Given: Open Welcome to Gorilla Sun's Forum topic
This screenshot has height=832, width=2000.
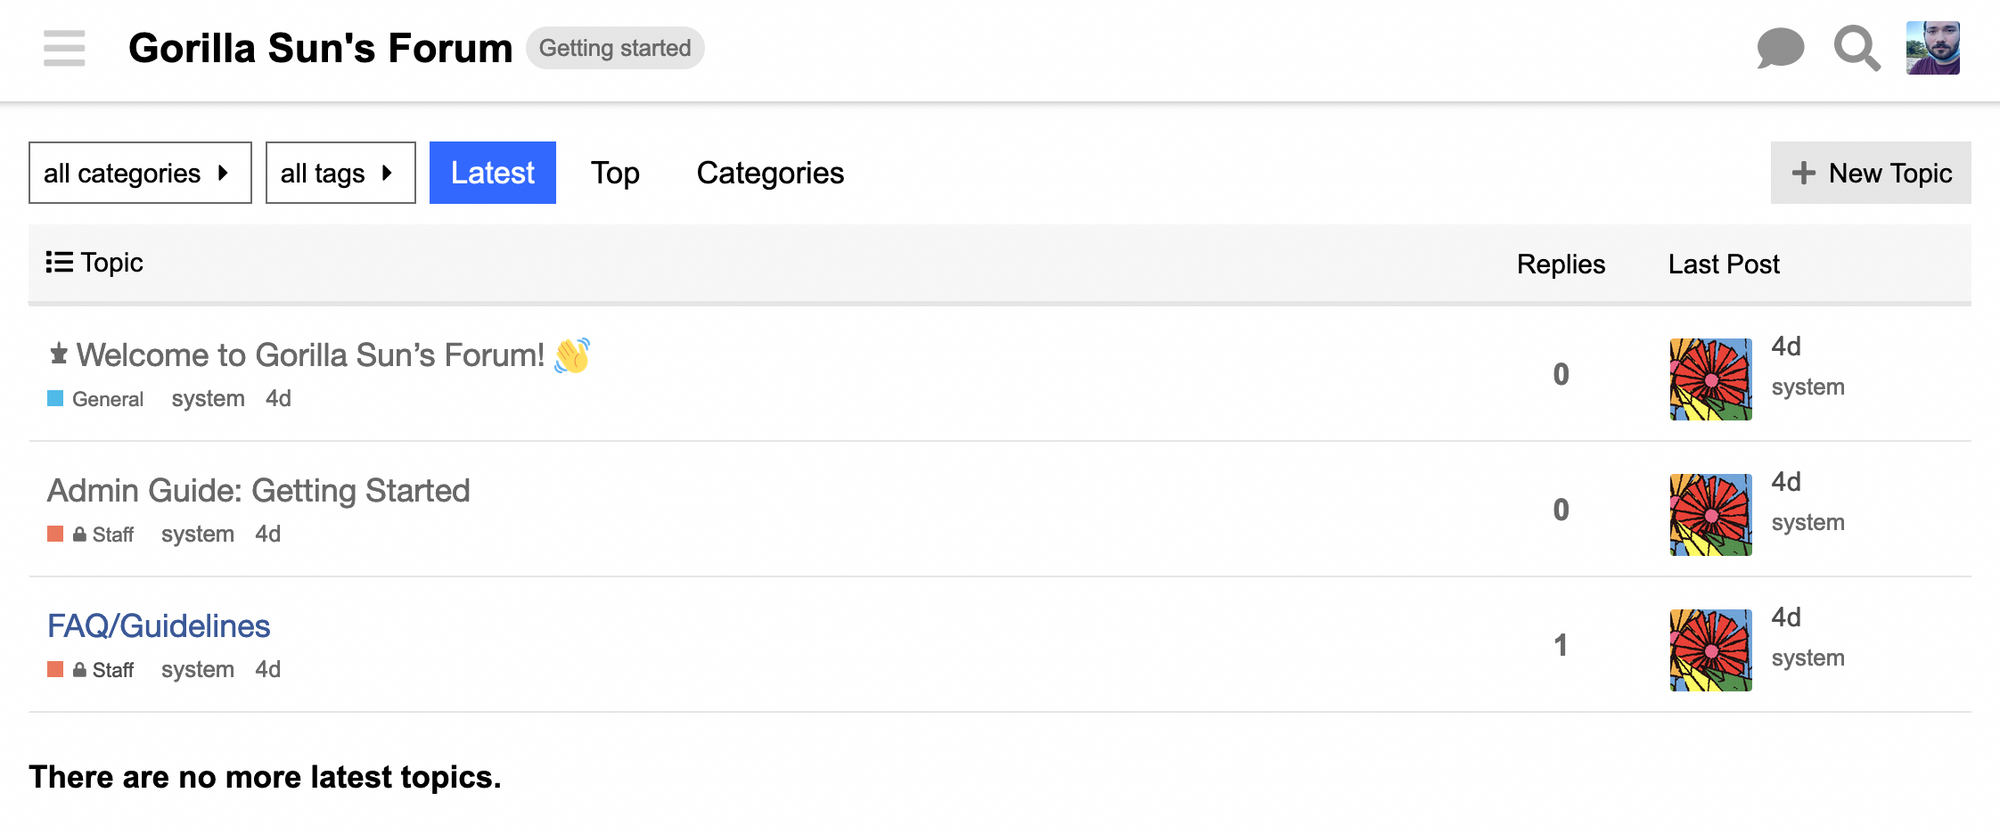Looking at the screenshot, I should 310,355.
